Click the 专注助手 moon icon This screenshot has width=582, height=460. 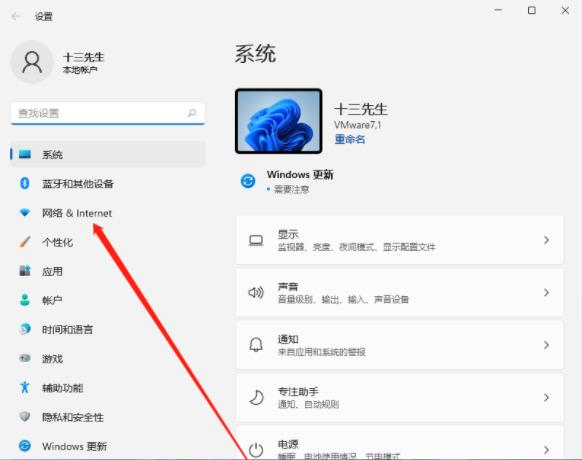click(x=256, y=398)
